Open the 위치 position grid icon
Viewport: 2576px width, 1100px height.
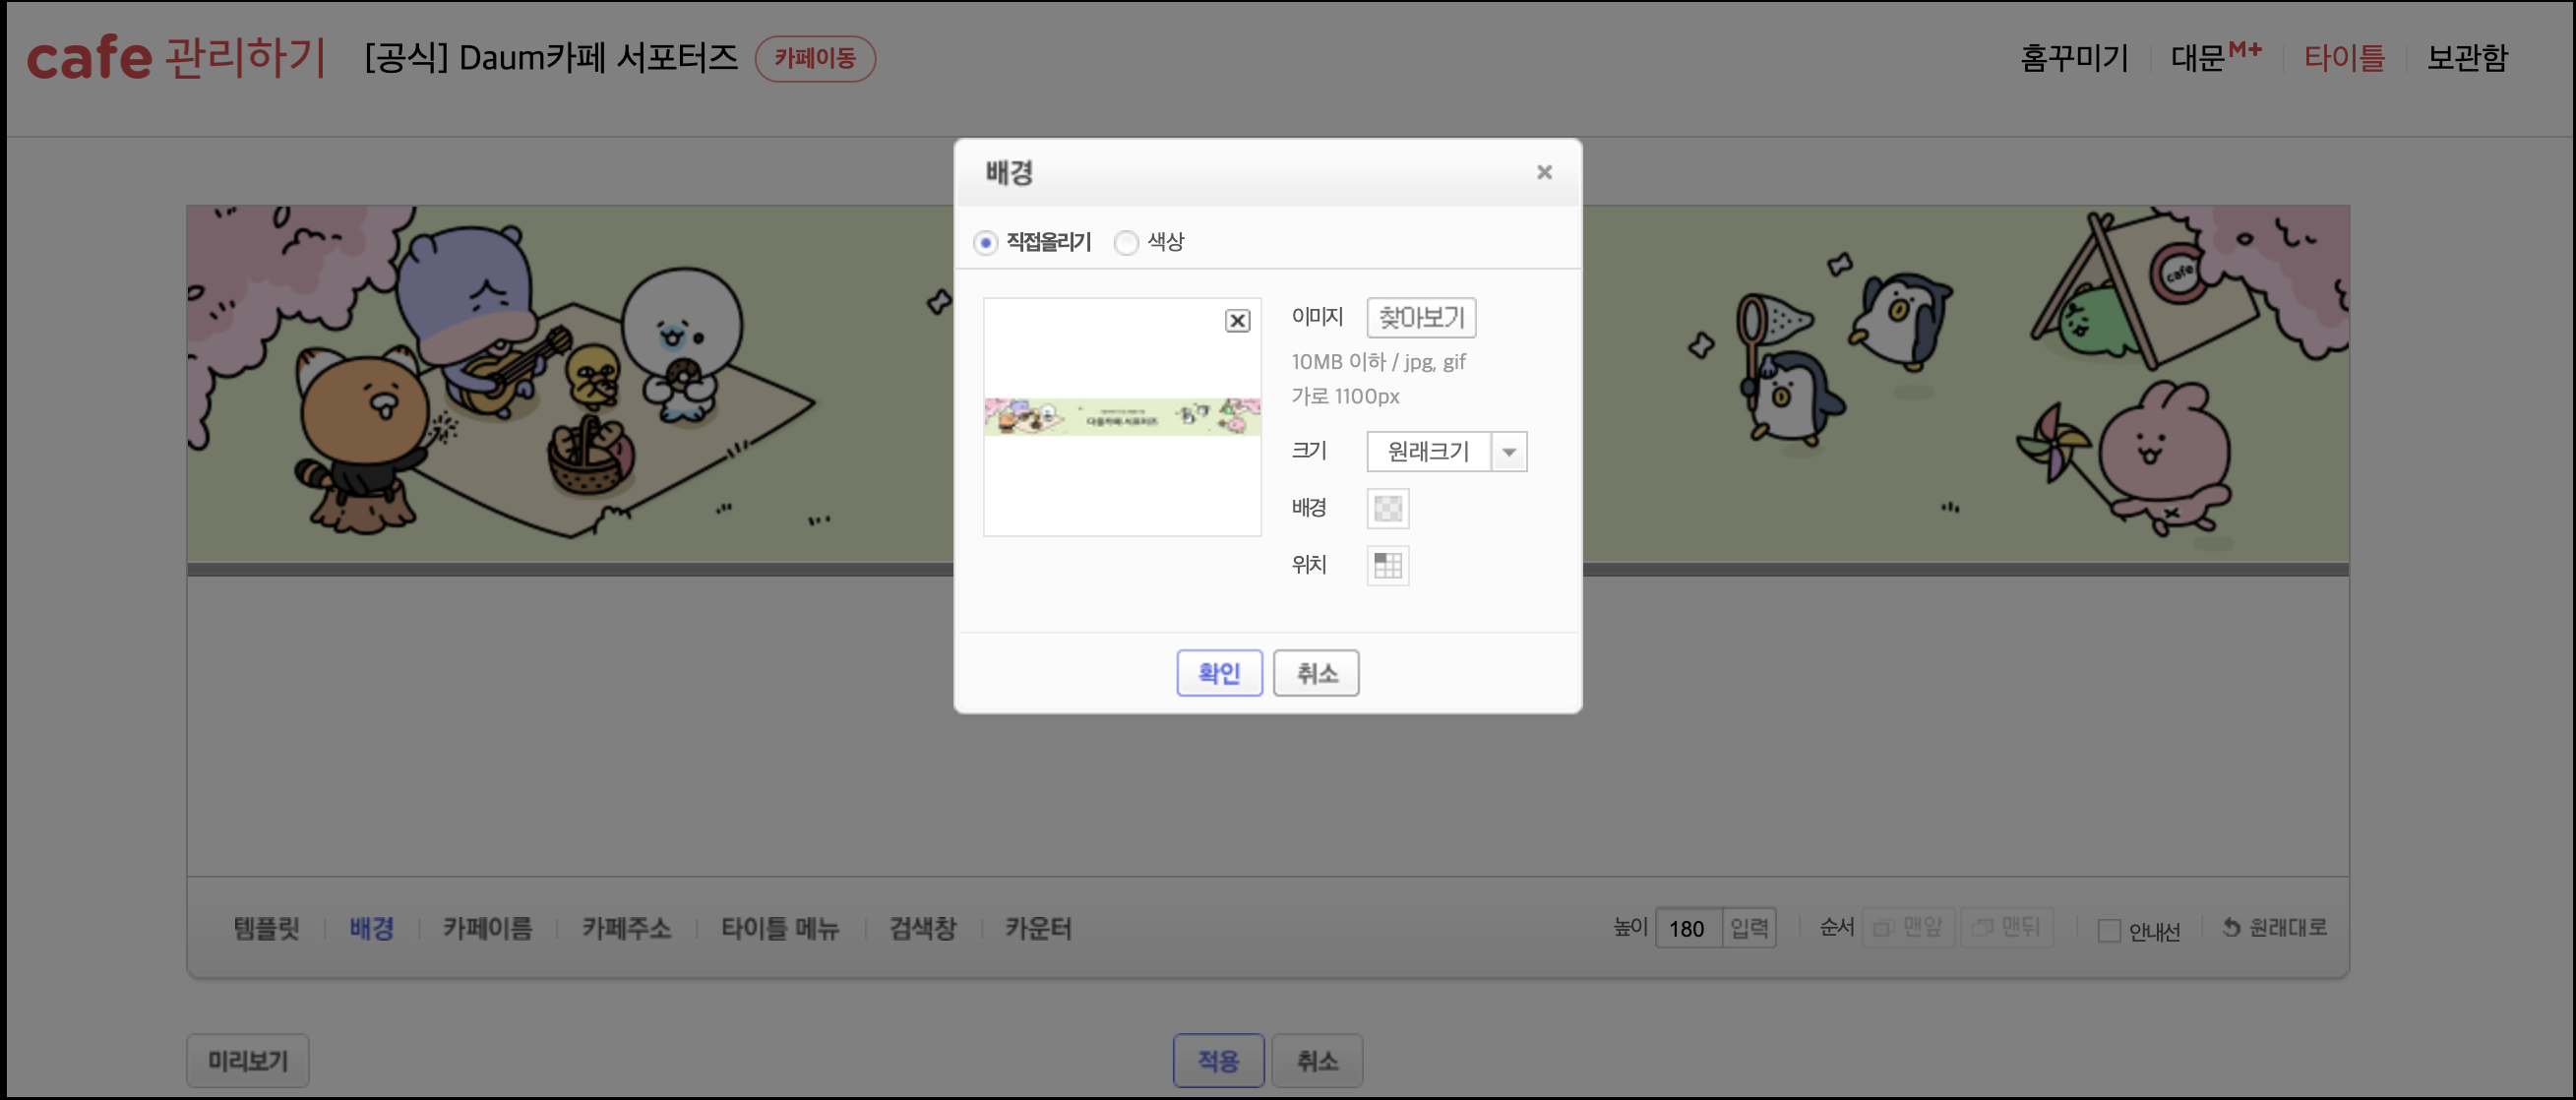point(1387,566)
